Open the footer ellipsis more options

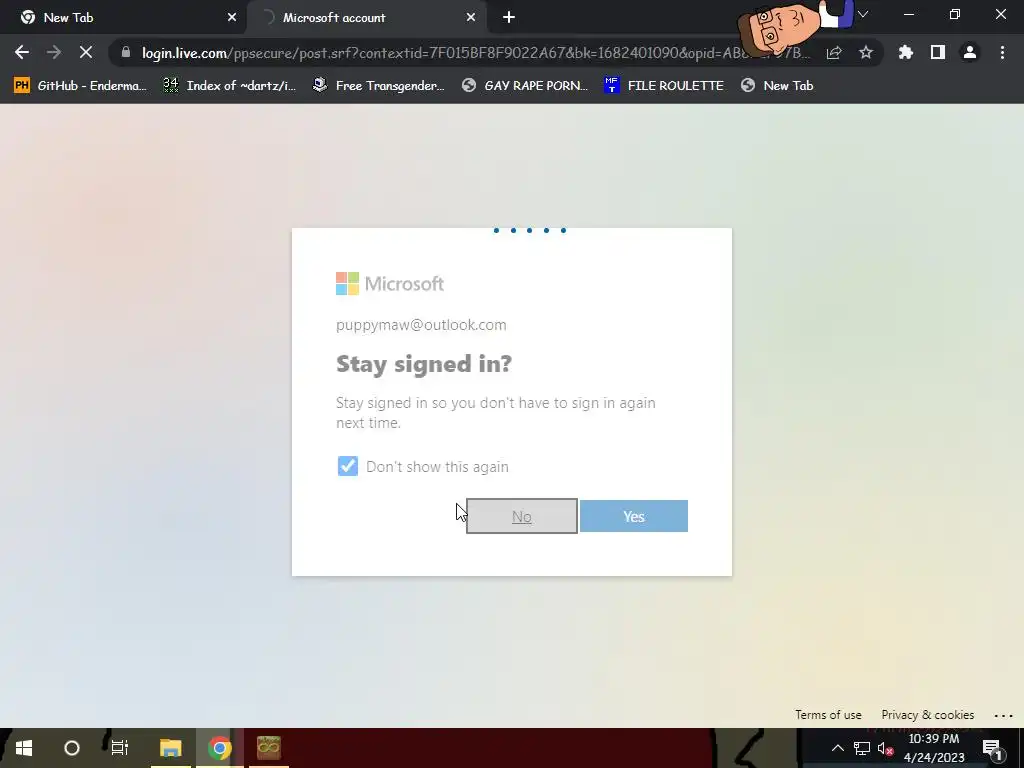click(1003, 716)
